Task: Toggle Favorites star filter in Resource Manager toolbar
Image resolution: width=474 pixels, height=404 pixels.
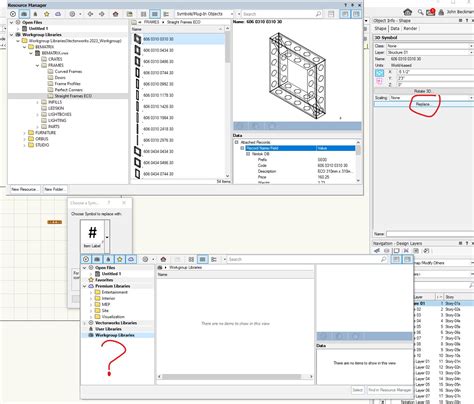Action: coord(47,14)
